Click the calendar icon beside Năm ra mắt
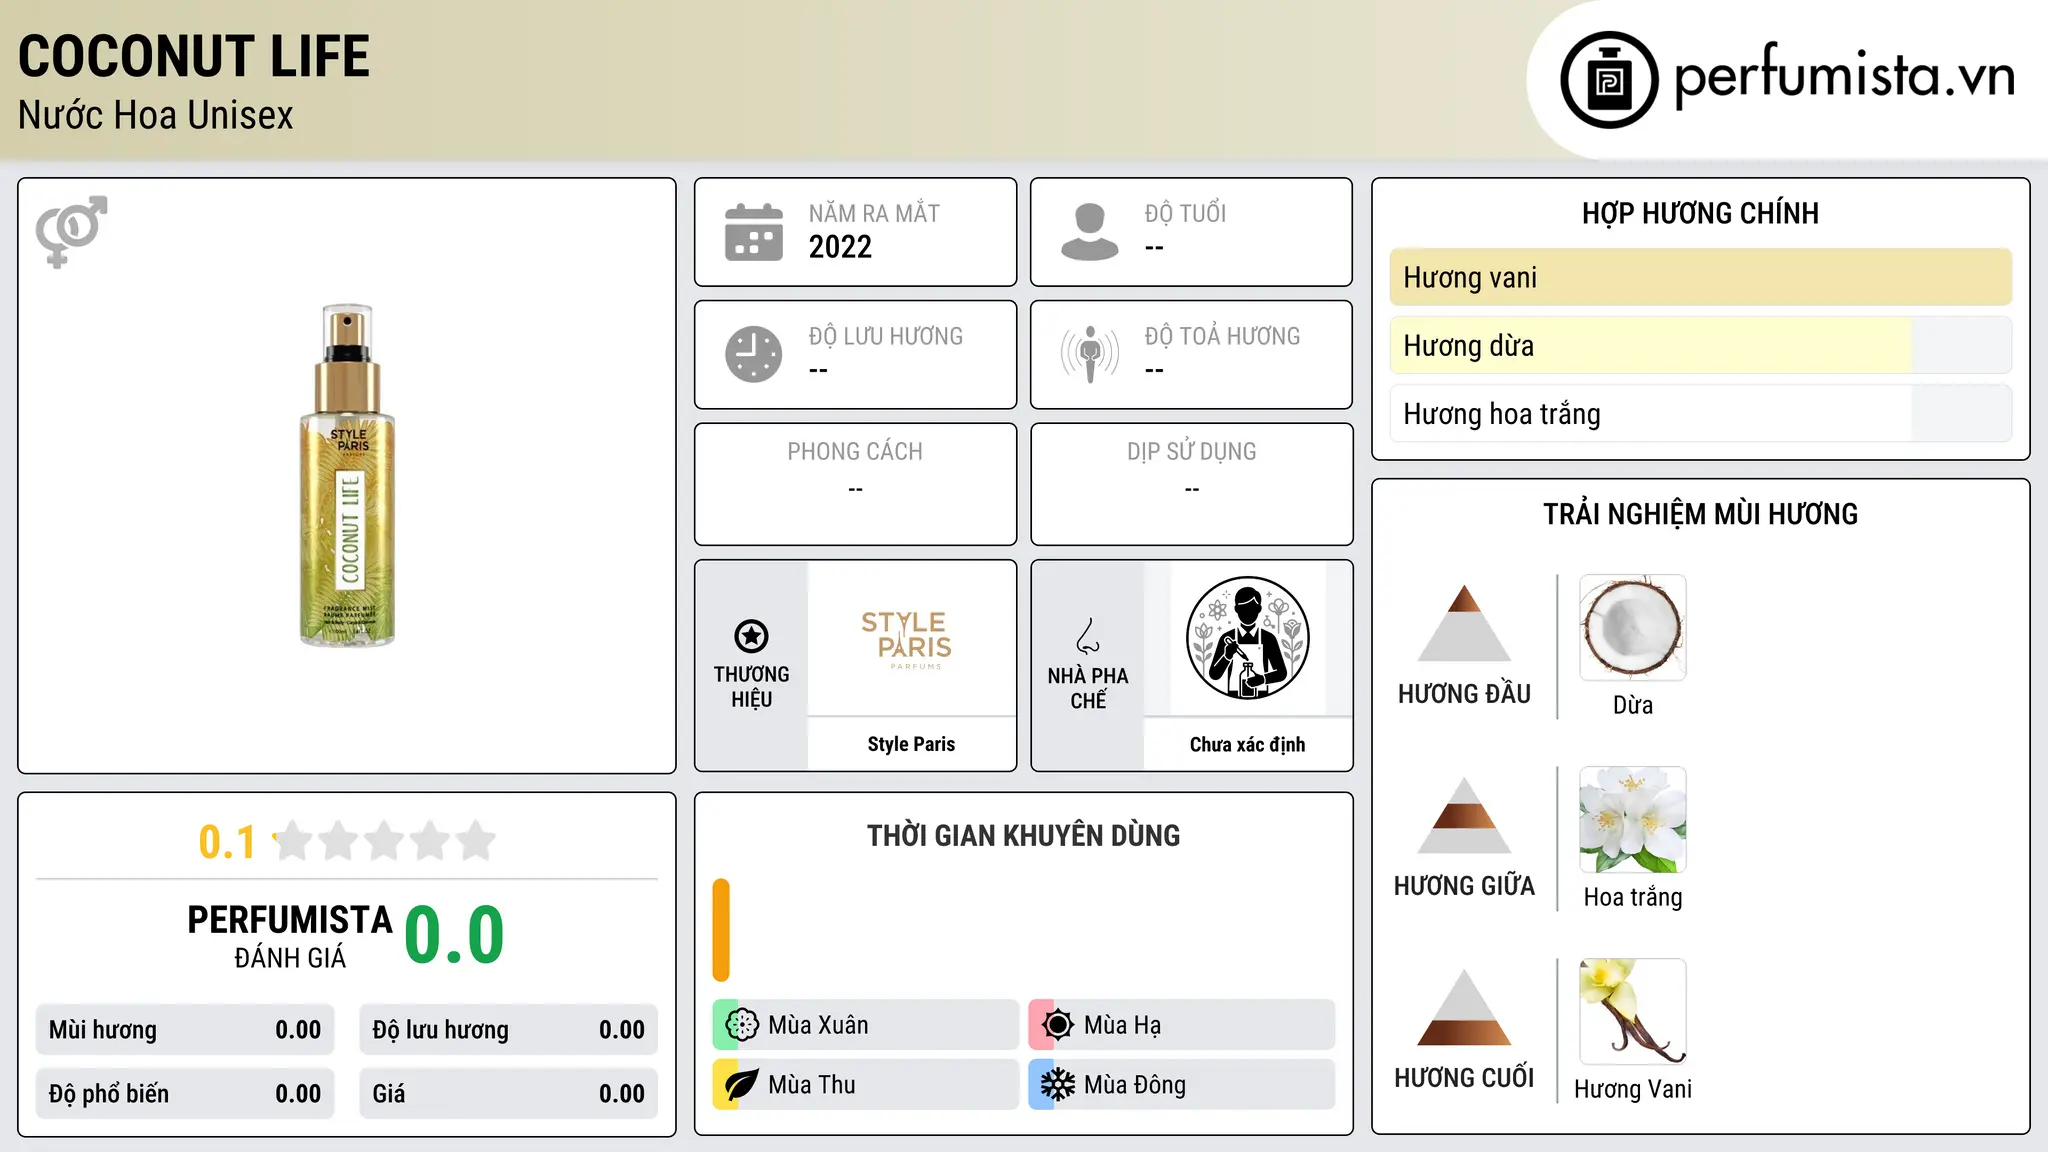2048x1152 pixels. click(x=754, y=232)
